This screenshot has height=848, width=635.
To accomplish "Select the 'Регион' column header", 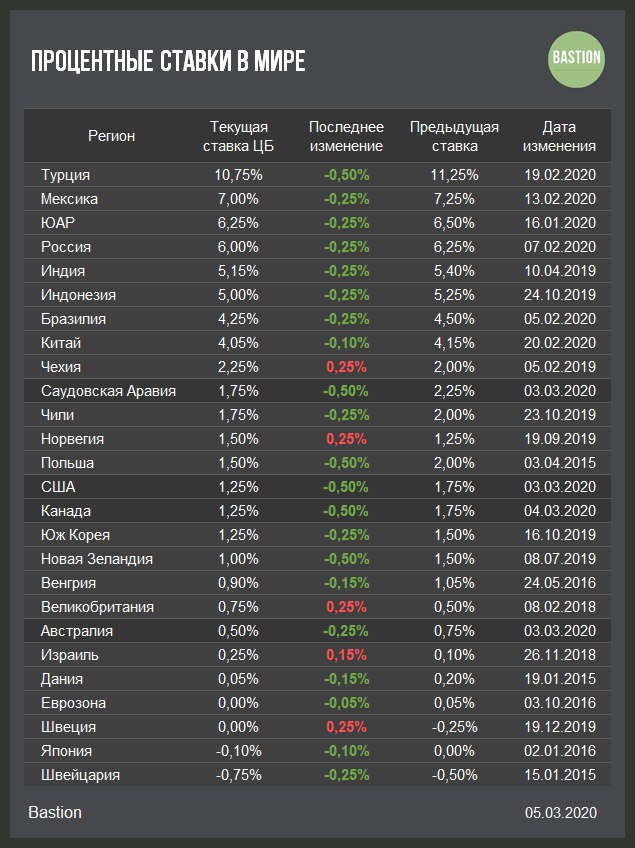I will click(x=111, y=136).
